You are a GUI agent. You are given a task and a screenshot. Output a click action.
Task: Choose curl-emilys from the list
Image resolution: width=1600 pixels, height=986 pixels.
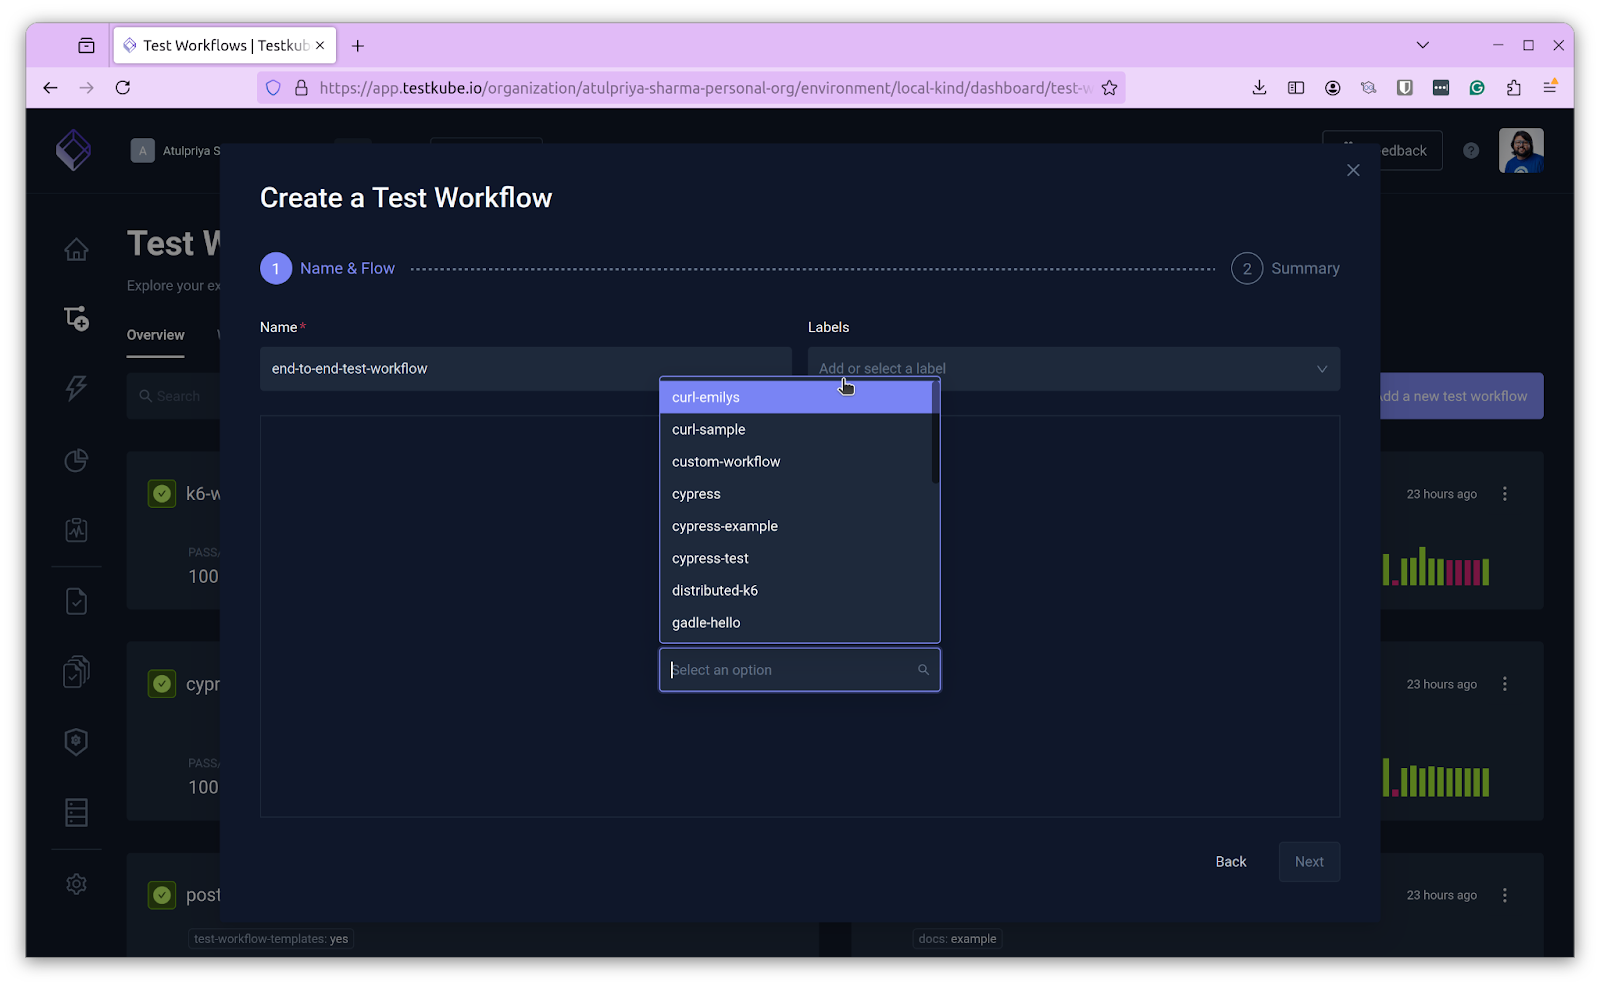(x=796, y=397)
